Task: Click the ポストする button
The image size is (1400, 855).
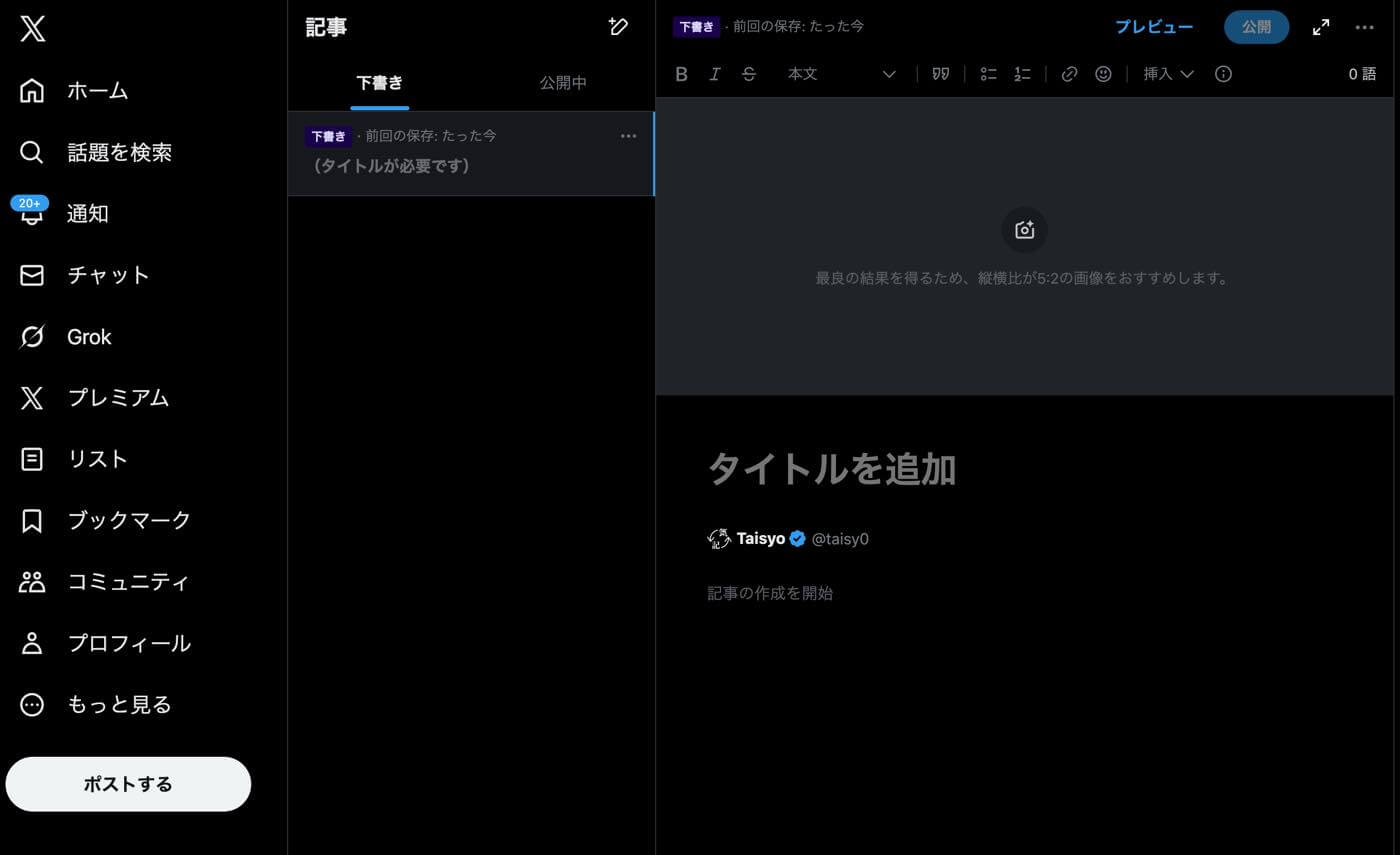Action: pyautogui.click(x=127, y=784)
